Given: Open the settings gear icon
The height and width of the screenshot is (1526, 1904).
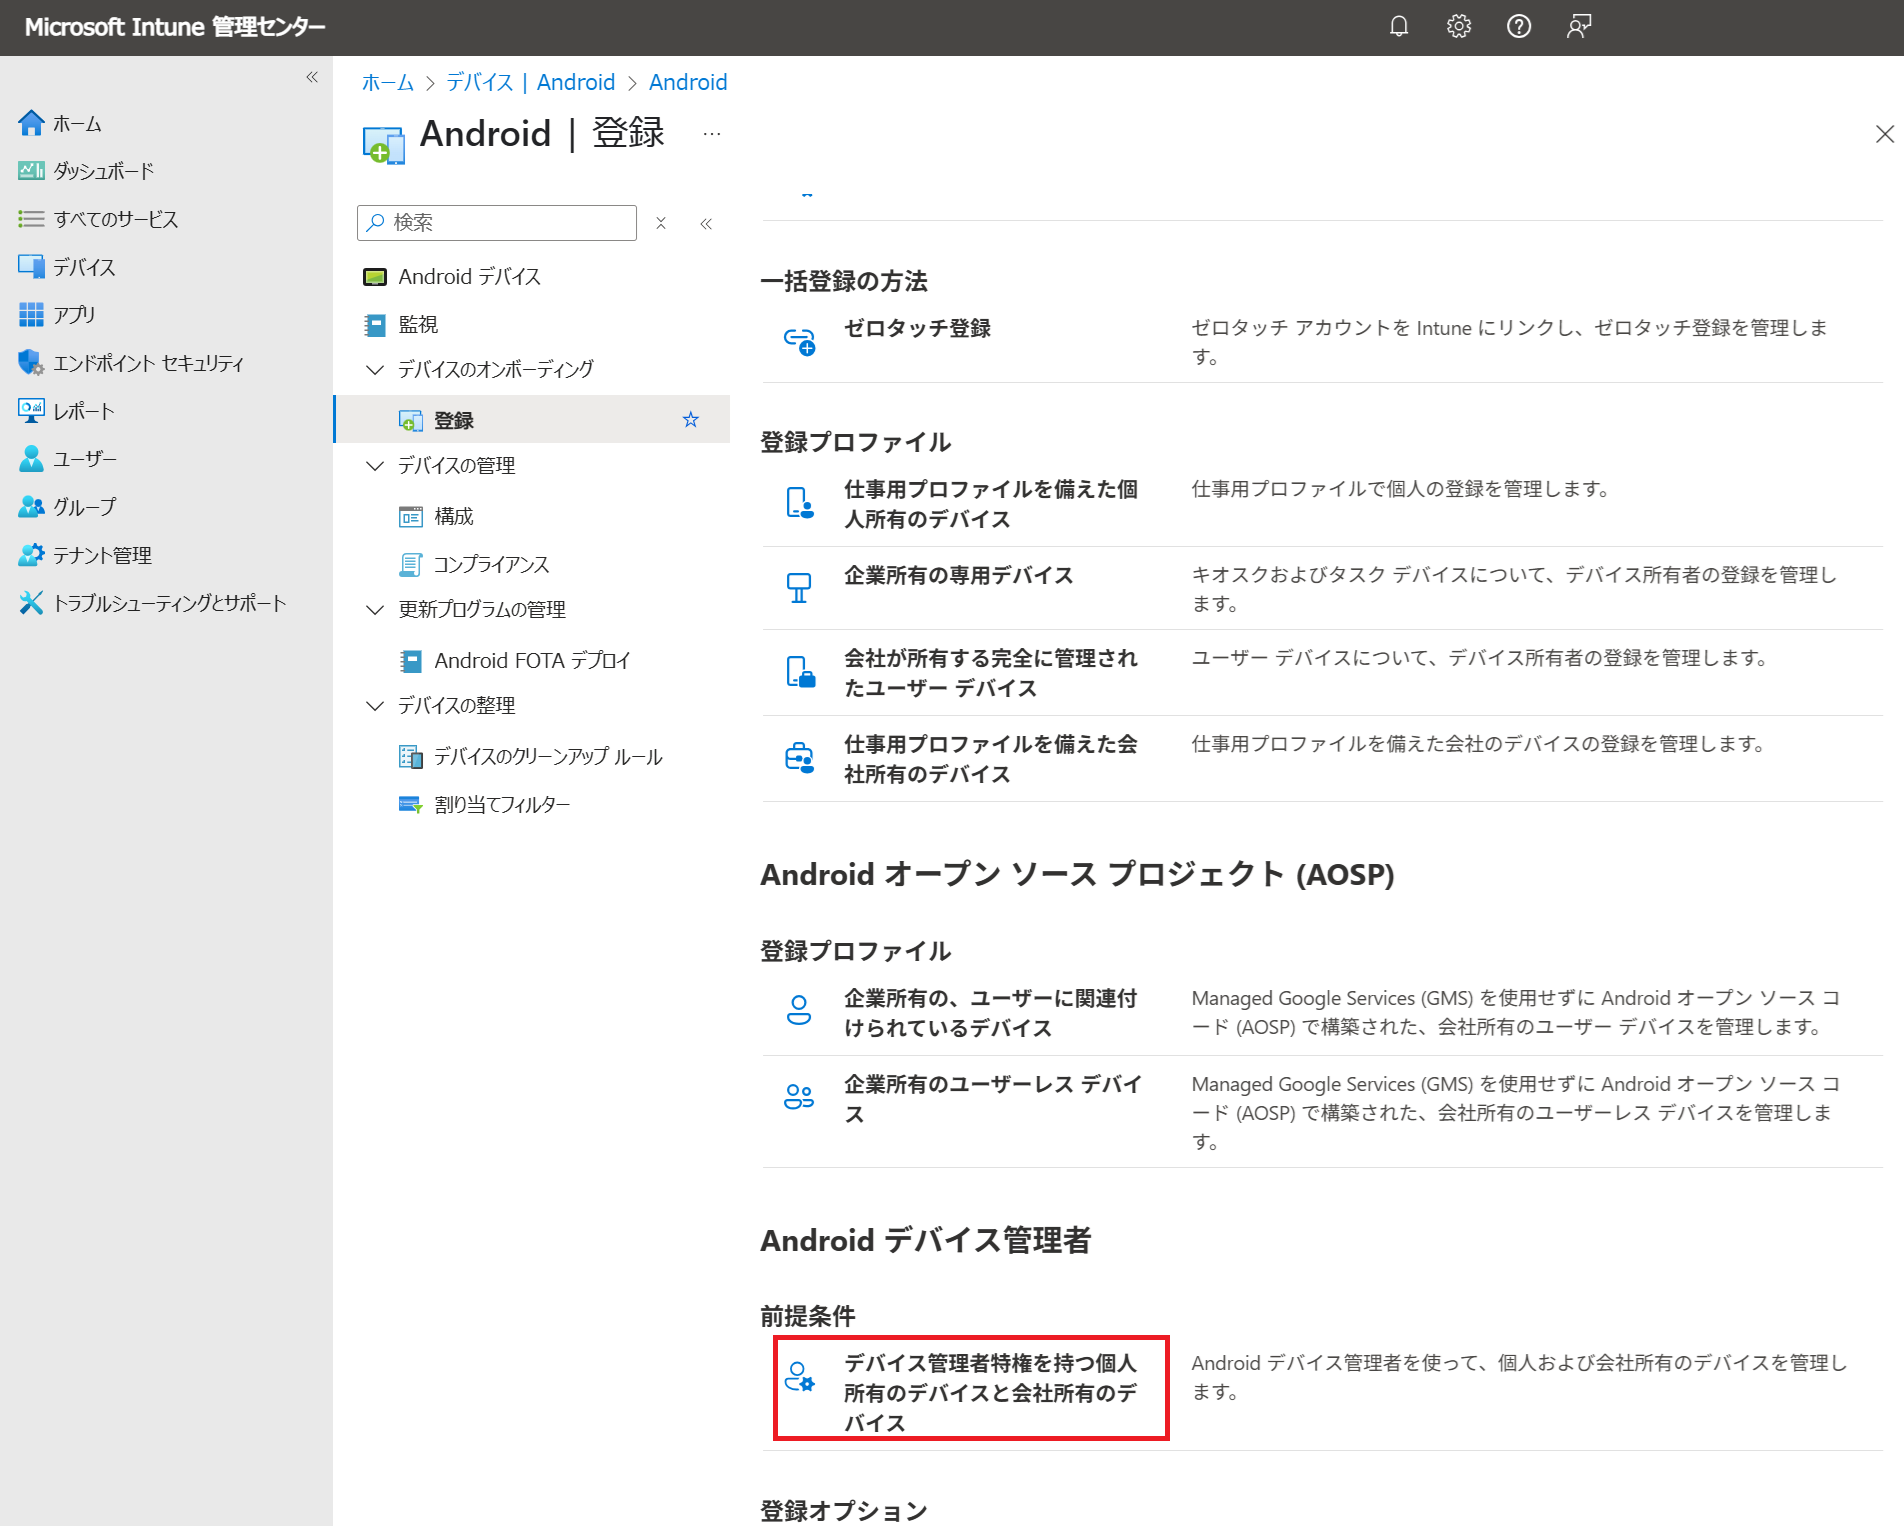Looking at the screenshot, I should (1459, 27).
